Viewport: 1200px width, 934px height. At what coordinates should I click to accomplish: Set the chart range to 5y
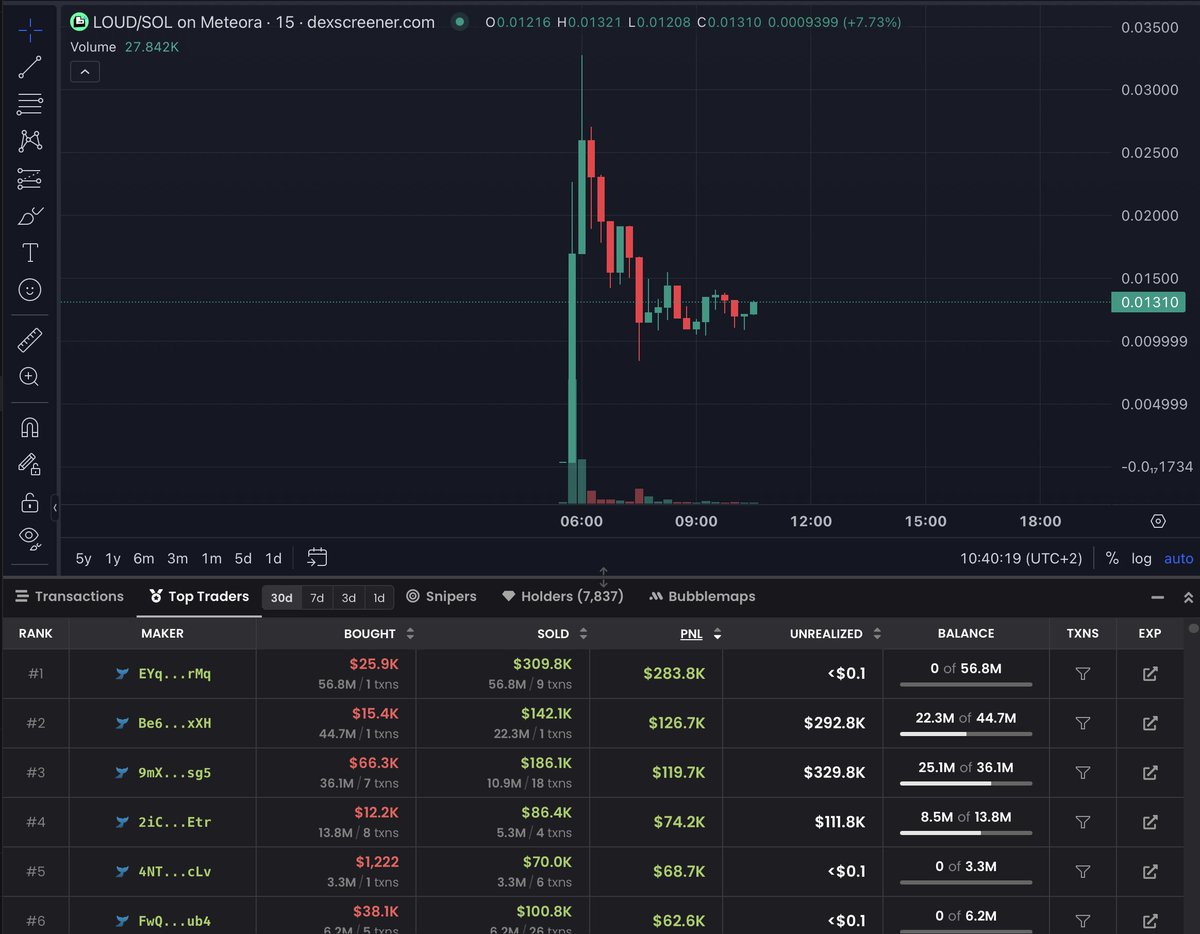click(84, 559)
